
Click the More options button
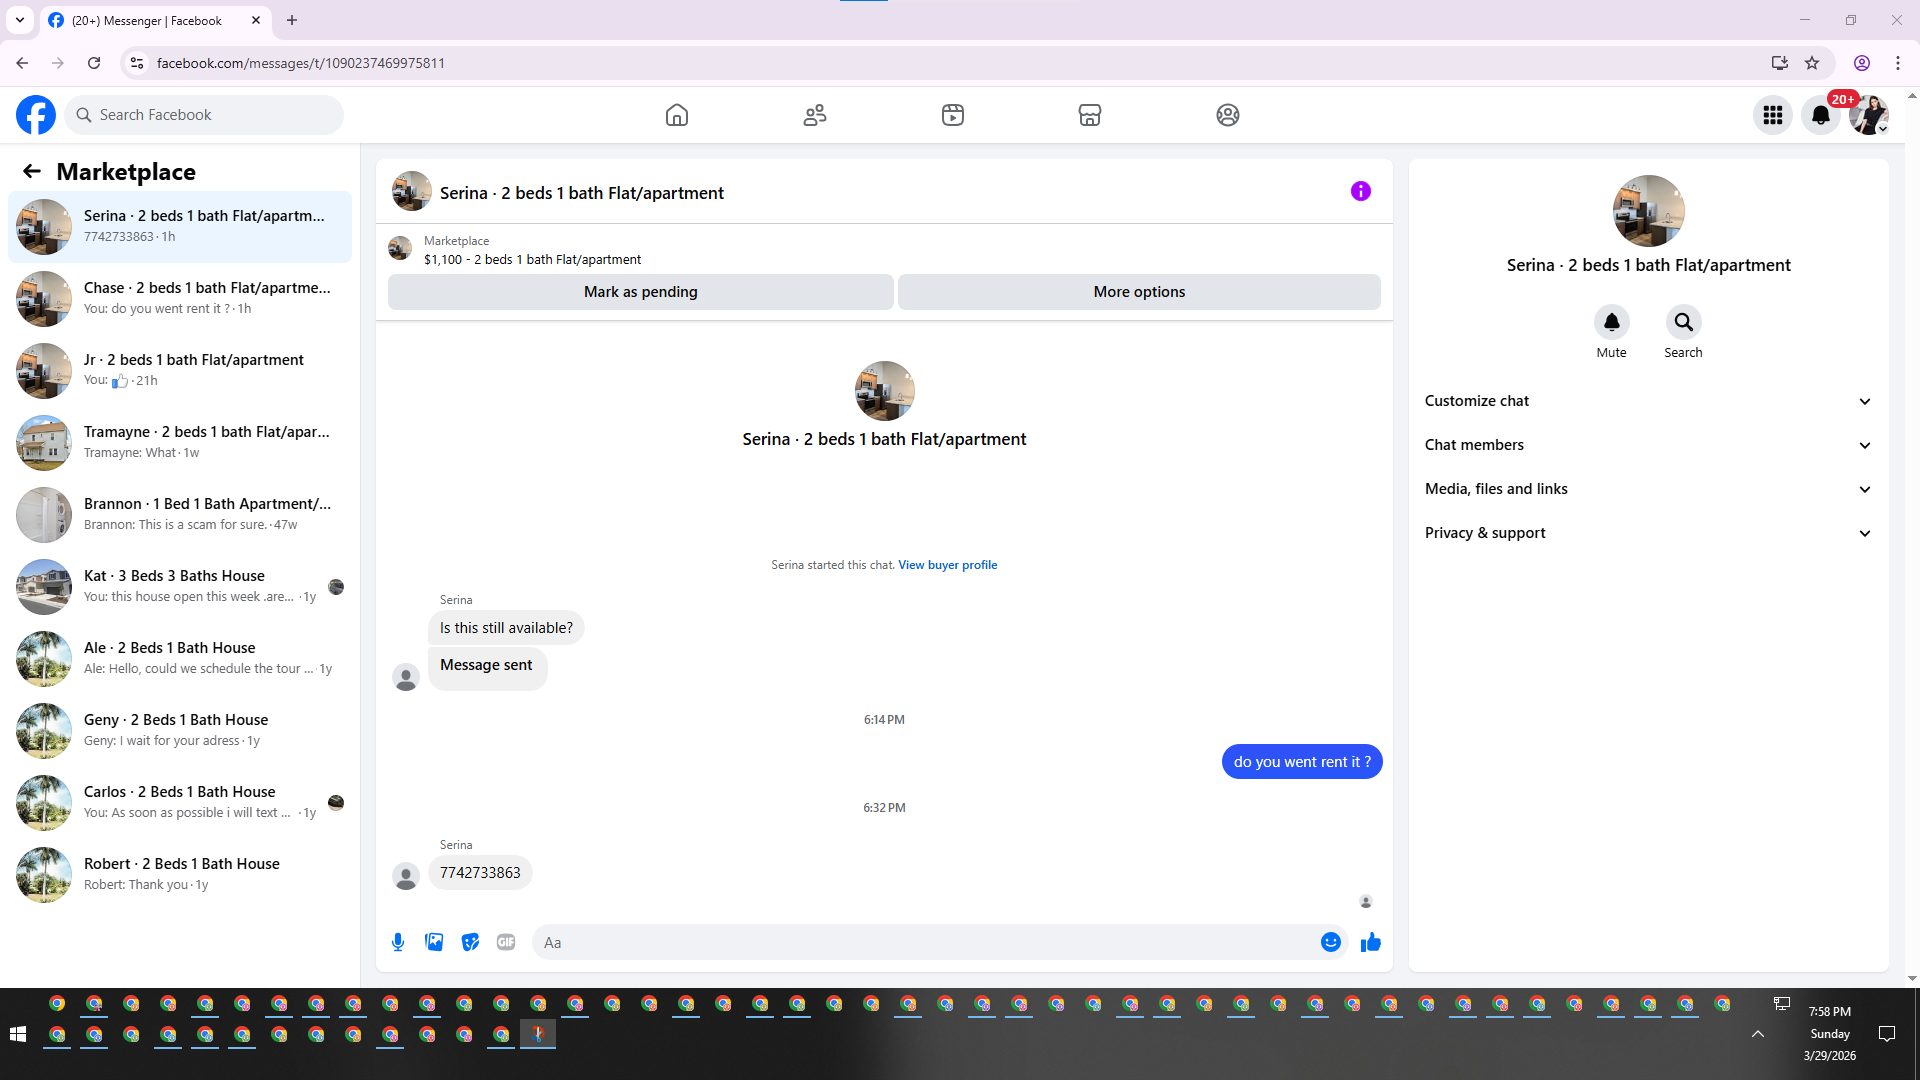pyautogui.click(x=1139, y=292)
